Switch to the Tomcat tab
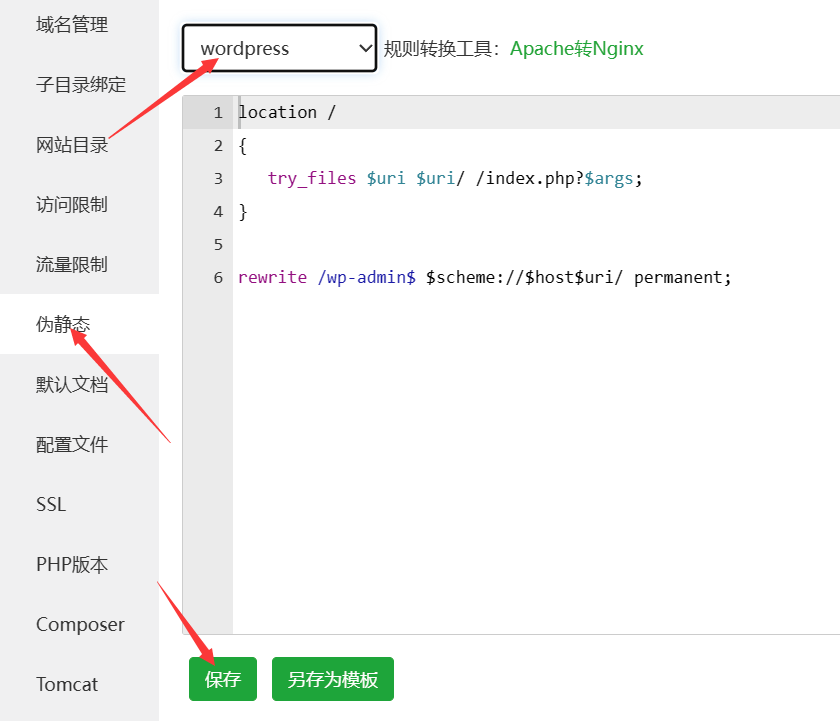This screenshot has width=840, height=721. (x=67, y=685)
